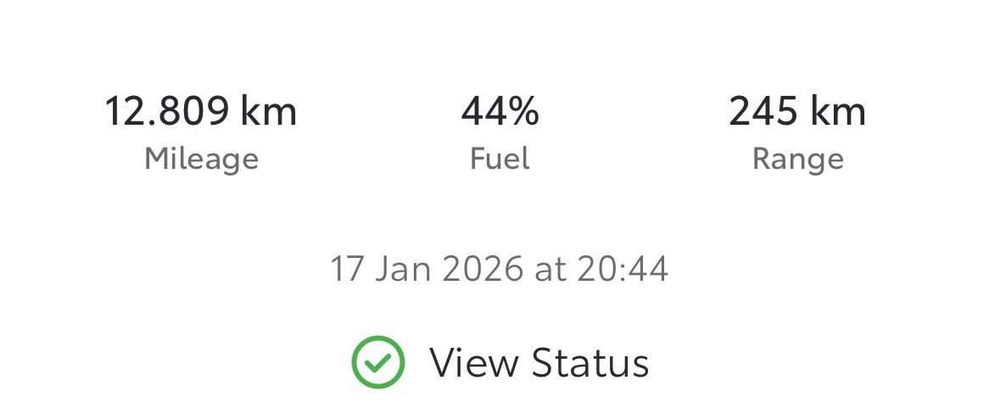1000x420 pixels.
Task: Open the View Status link
Action: coord(539,362)
